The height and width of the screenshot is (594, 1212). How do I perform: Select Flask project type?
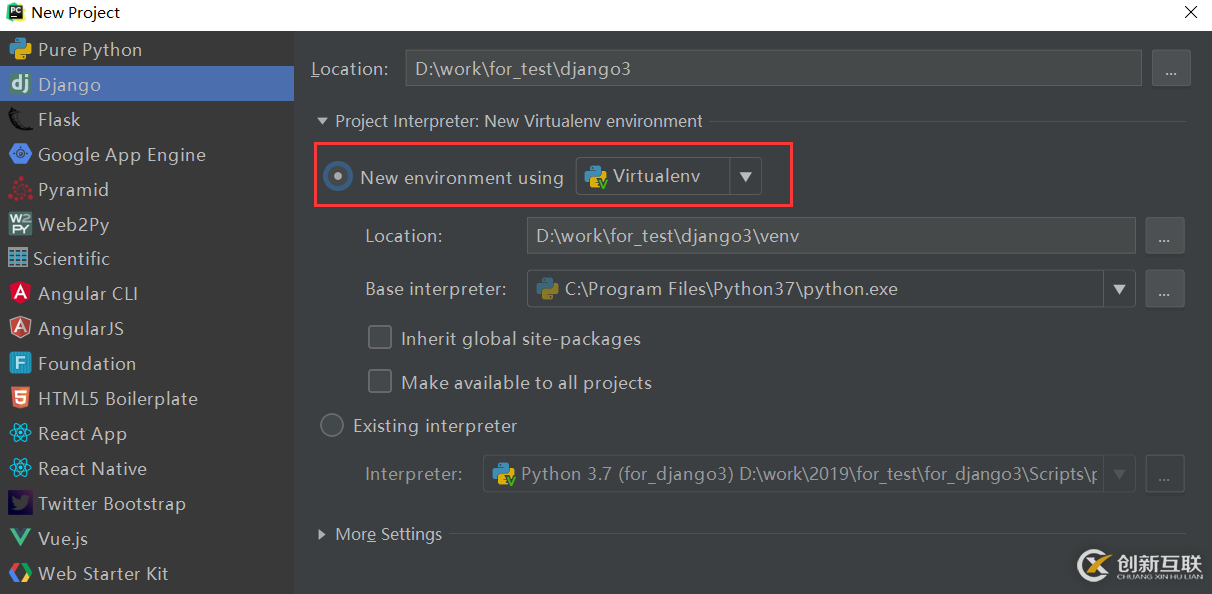tap(147, 119)
